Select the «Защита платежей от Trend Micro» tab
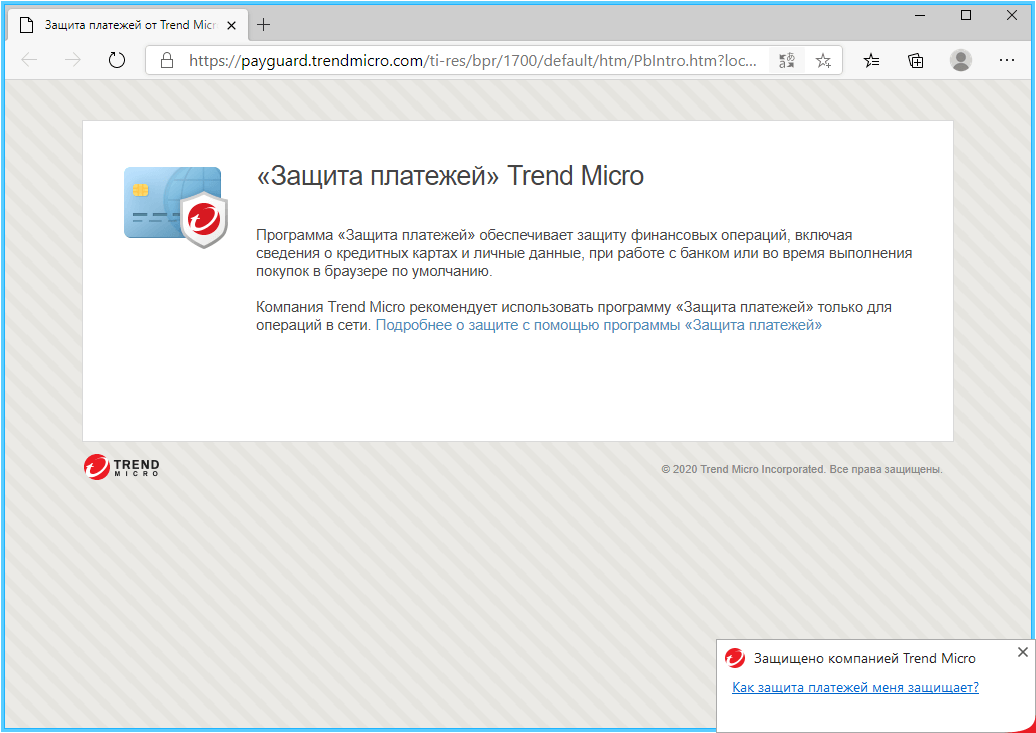Viewport: 1036px width, 733px height. click(x=128, y=25)
